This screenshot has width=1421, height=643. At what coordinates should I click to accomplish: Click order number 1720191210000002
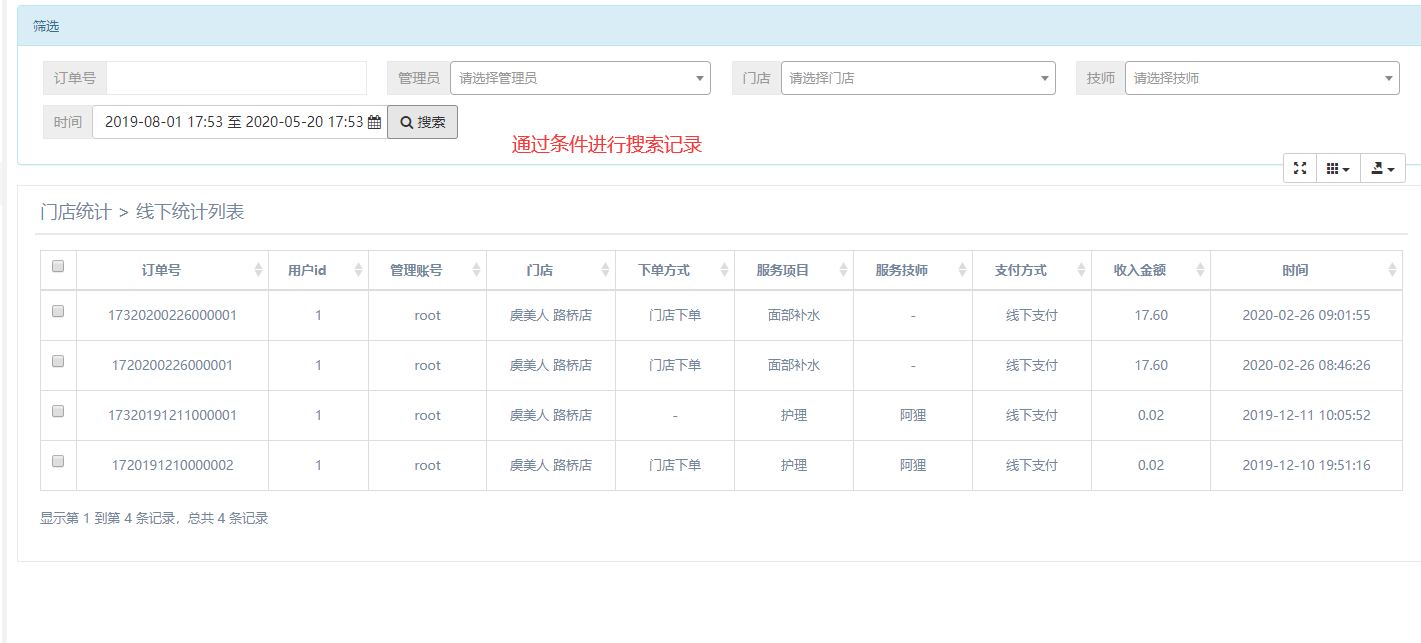tap(172, 465)
